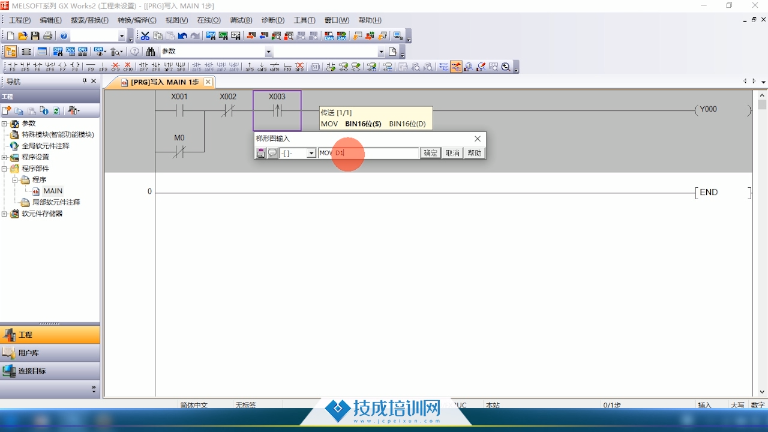Click the new data icon in navigation
Screen dimensions: 768x432
click(6, 111)
